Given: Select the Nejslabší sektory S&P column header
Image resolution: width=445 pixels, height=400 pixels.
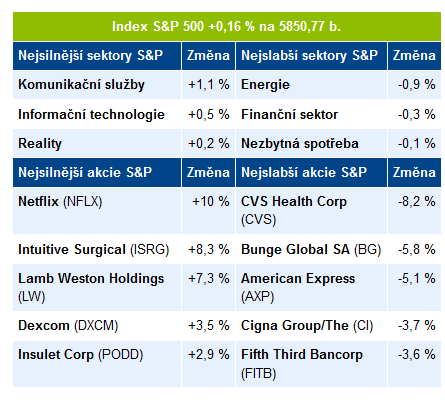Looking at the screenshot, I should 311,56.
